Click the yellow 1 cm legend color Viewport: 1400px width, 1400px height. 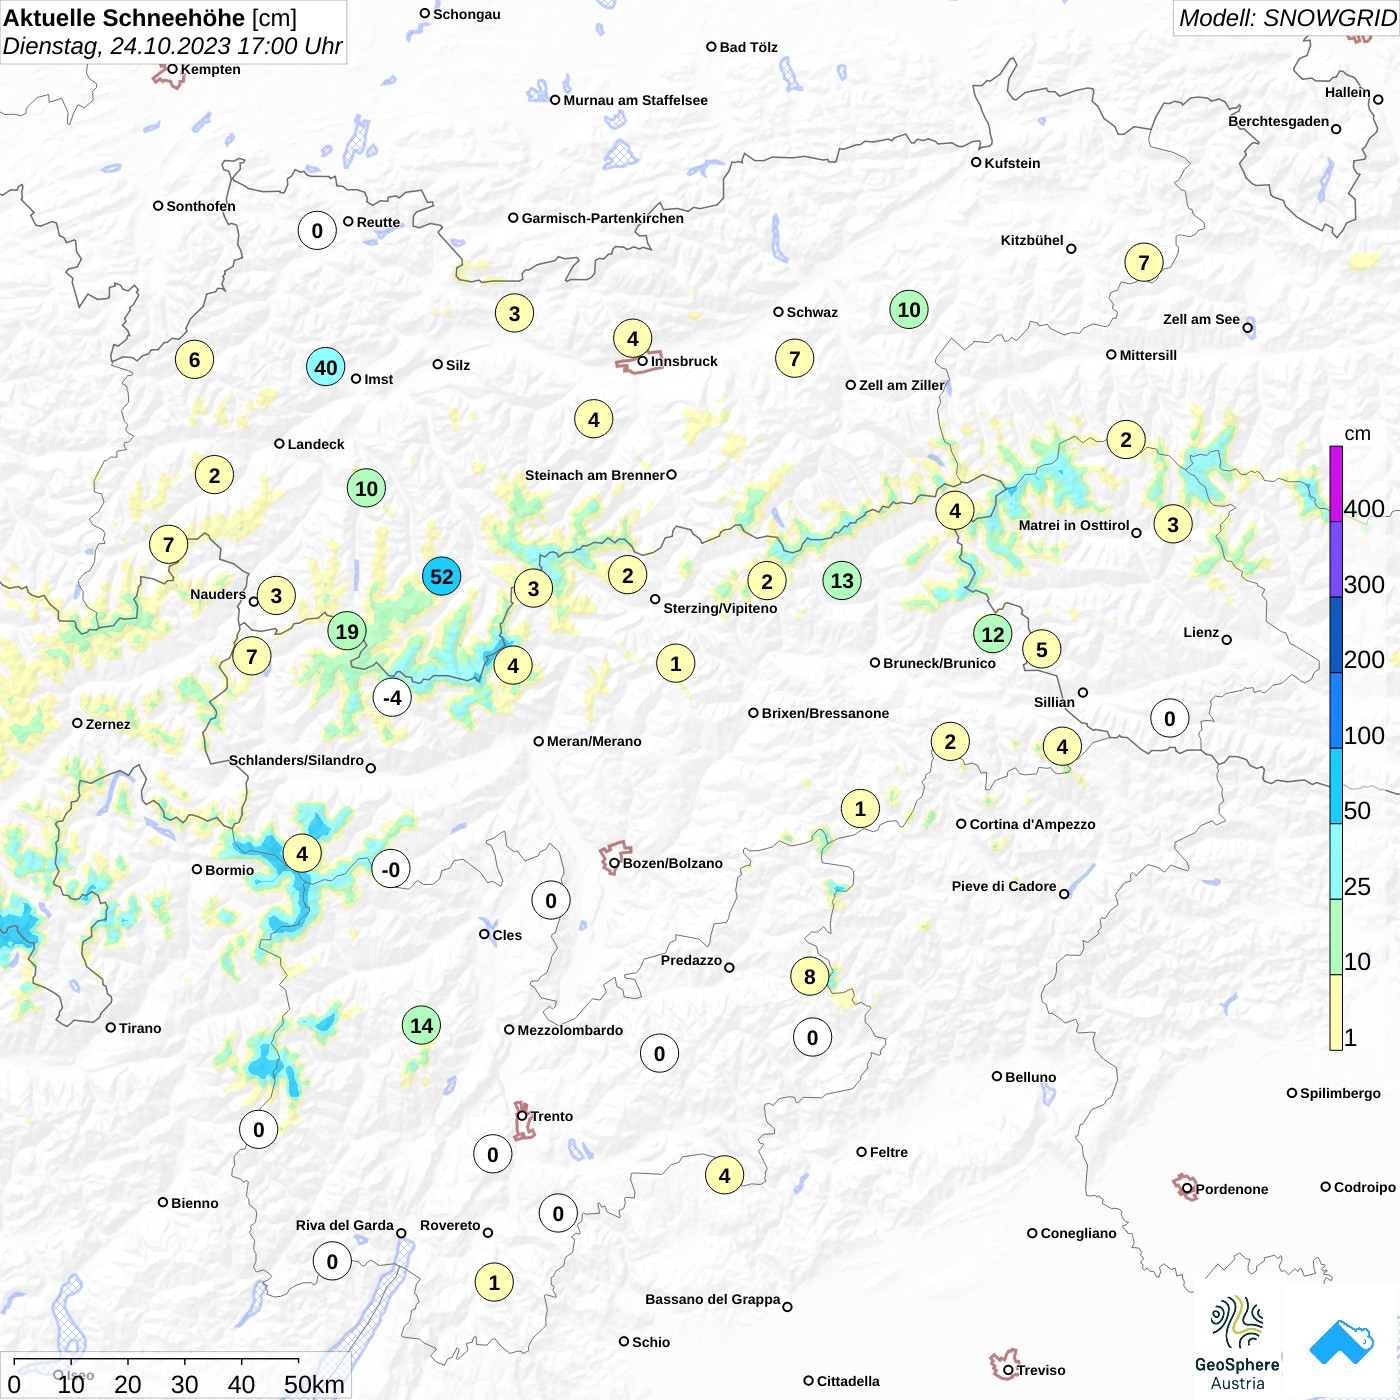1336,1012
